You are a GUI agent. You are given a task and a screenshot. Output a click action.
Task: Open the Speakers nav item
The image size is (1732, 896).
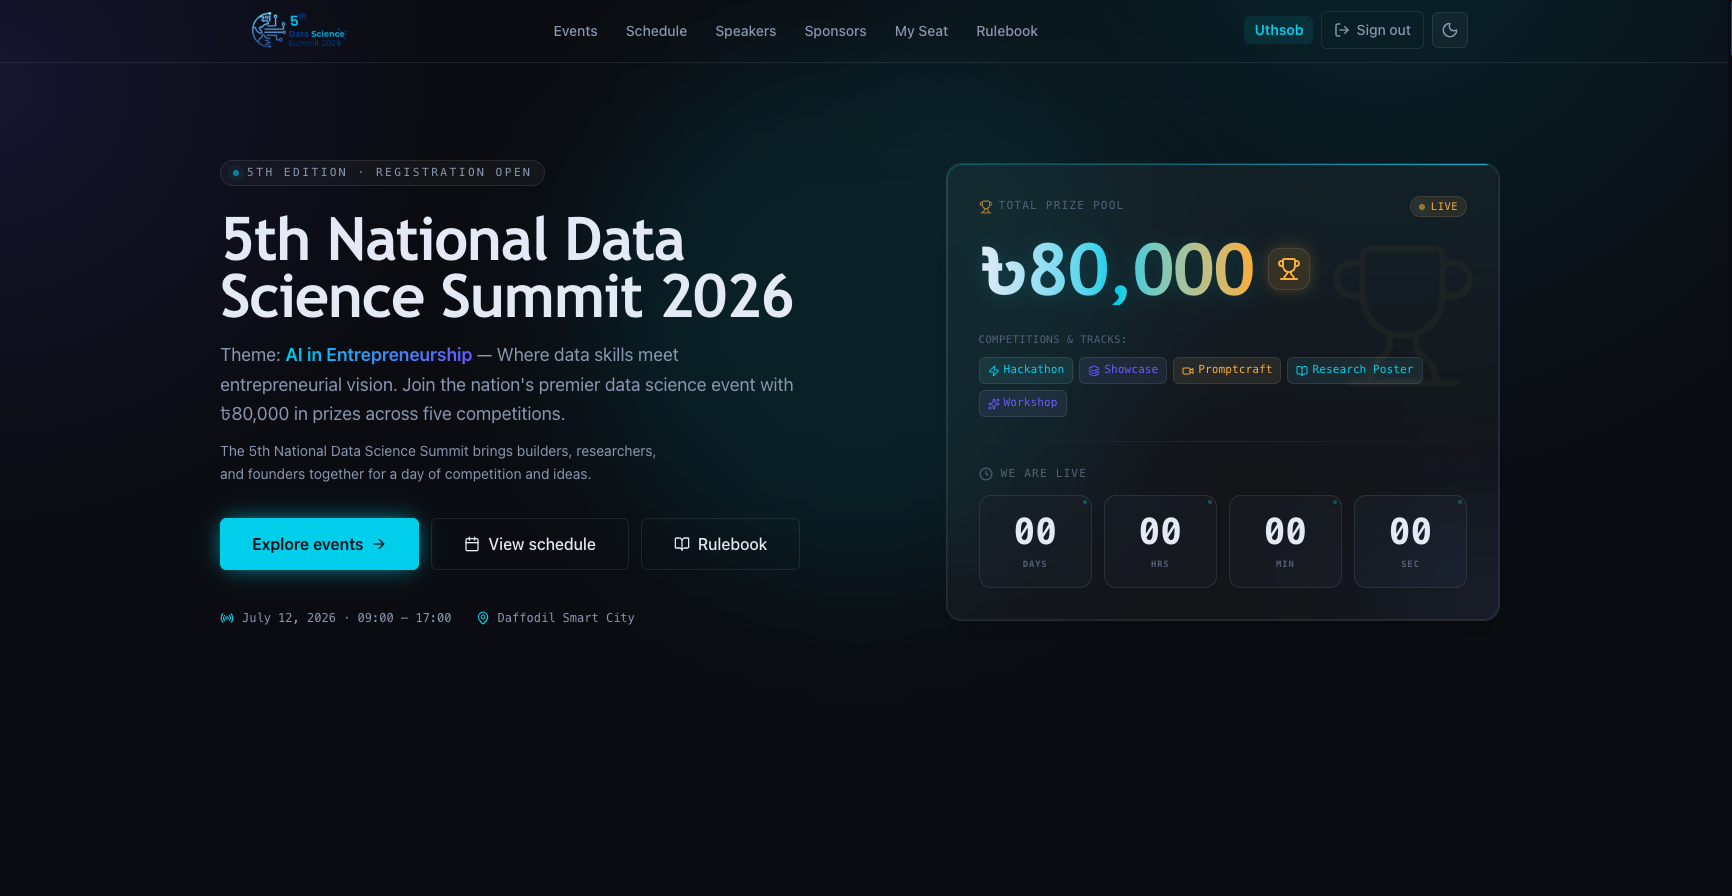tap(746, 31)
